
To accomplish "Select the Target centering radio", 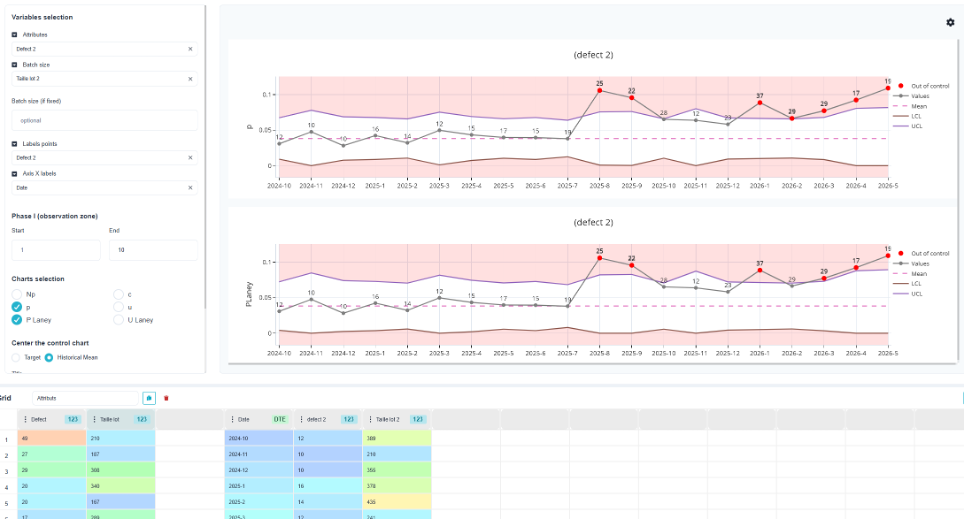I will (16, 357).
